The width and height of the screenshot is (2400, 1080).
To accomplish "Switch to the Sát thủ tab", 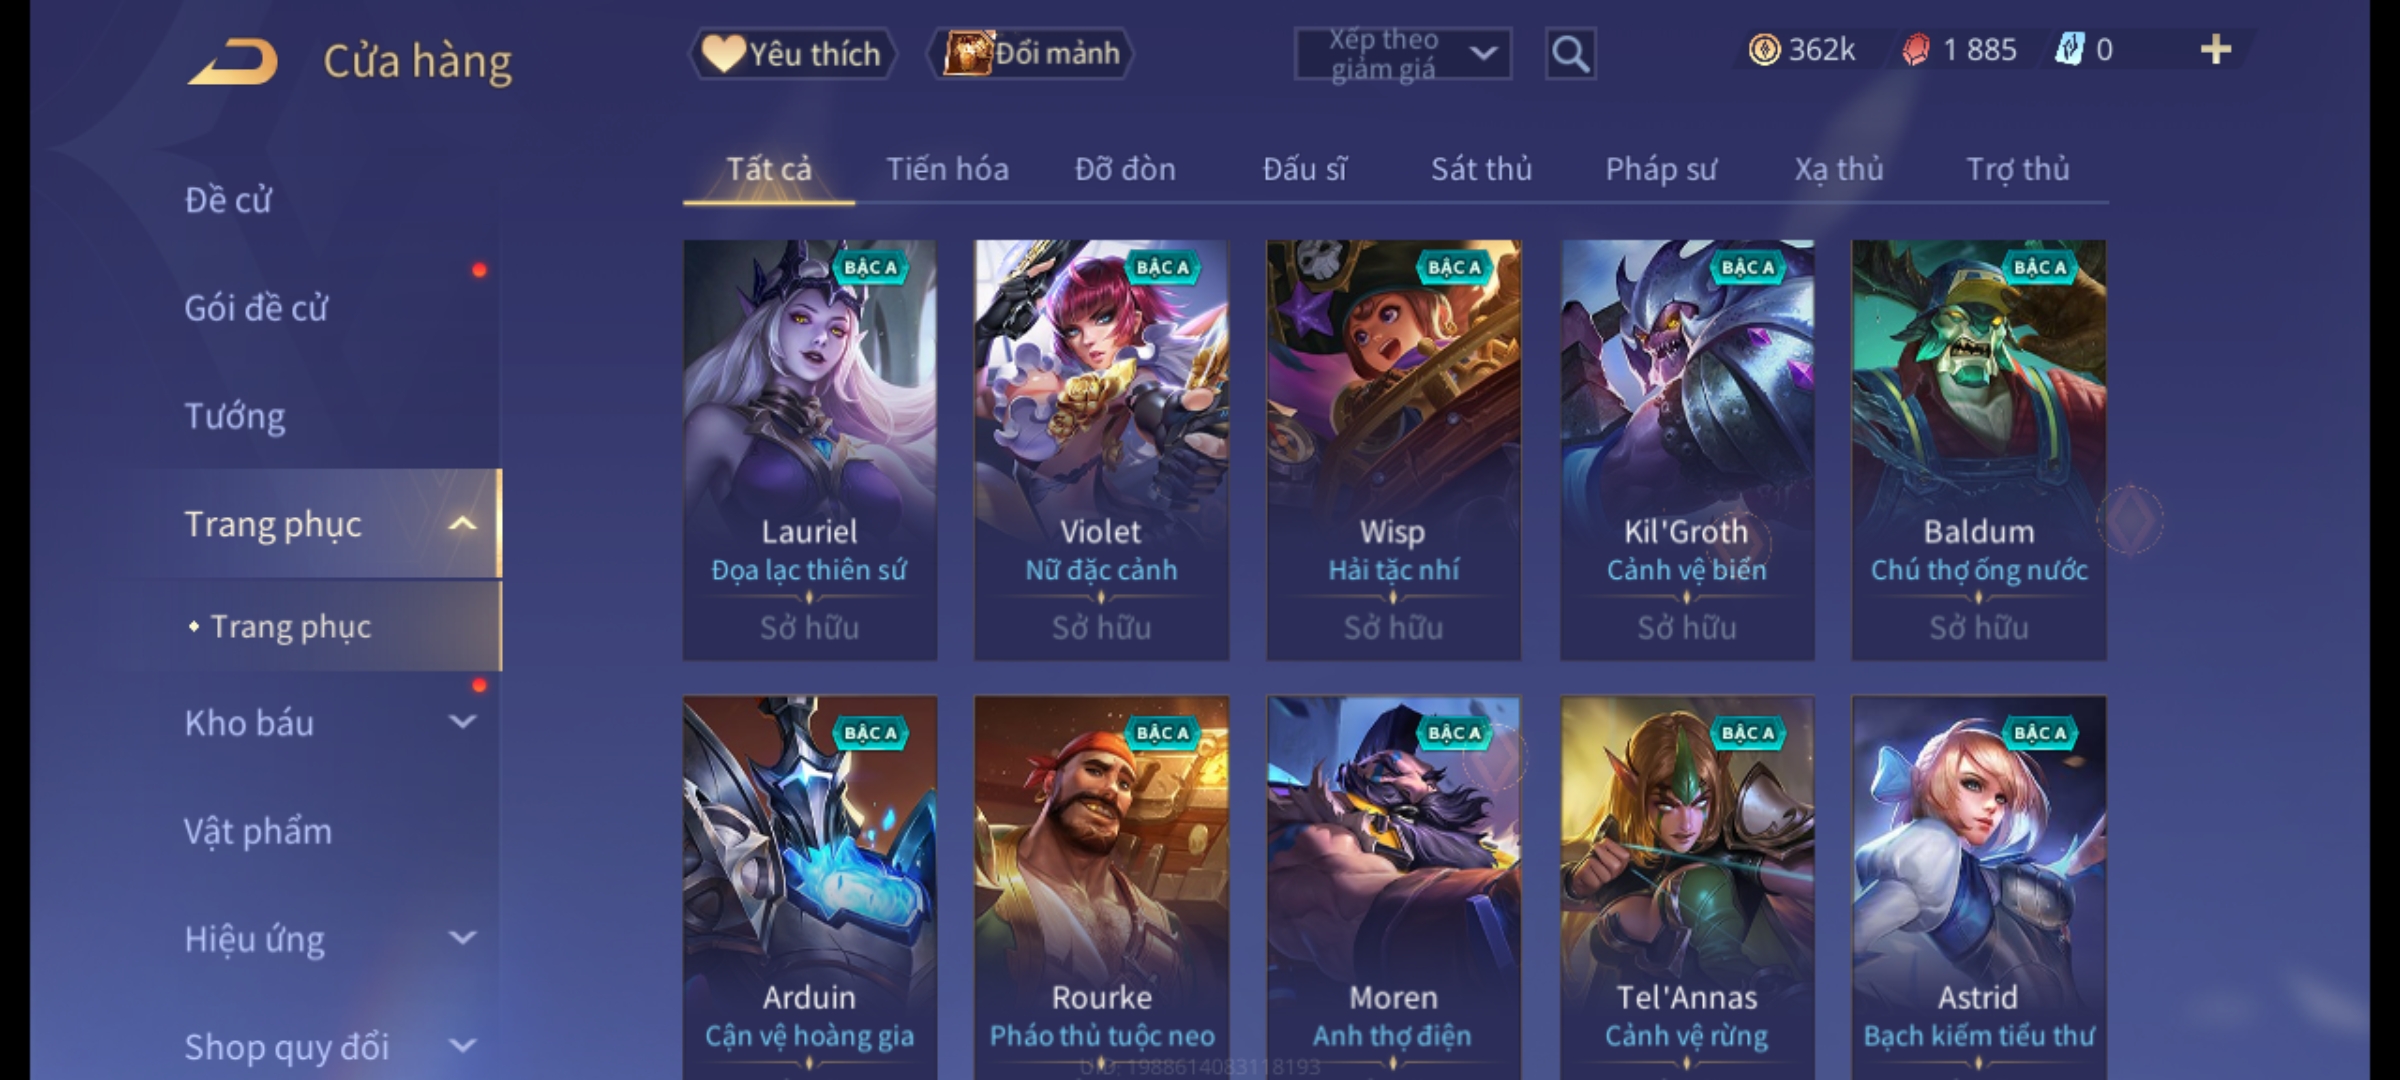I will tap(1481, 169).
